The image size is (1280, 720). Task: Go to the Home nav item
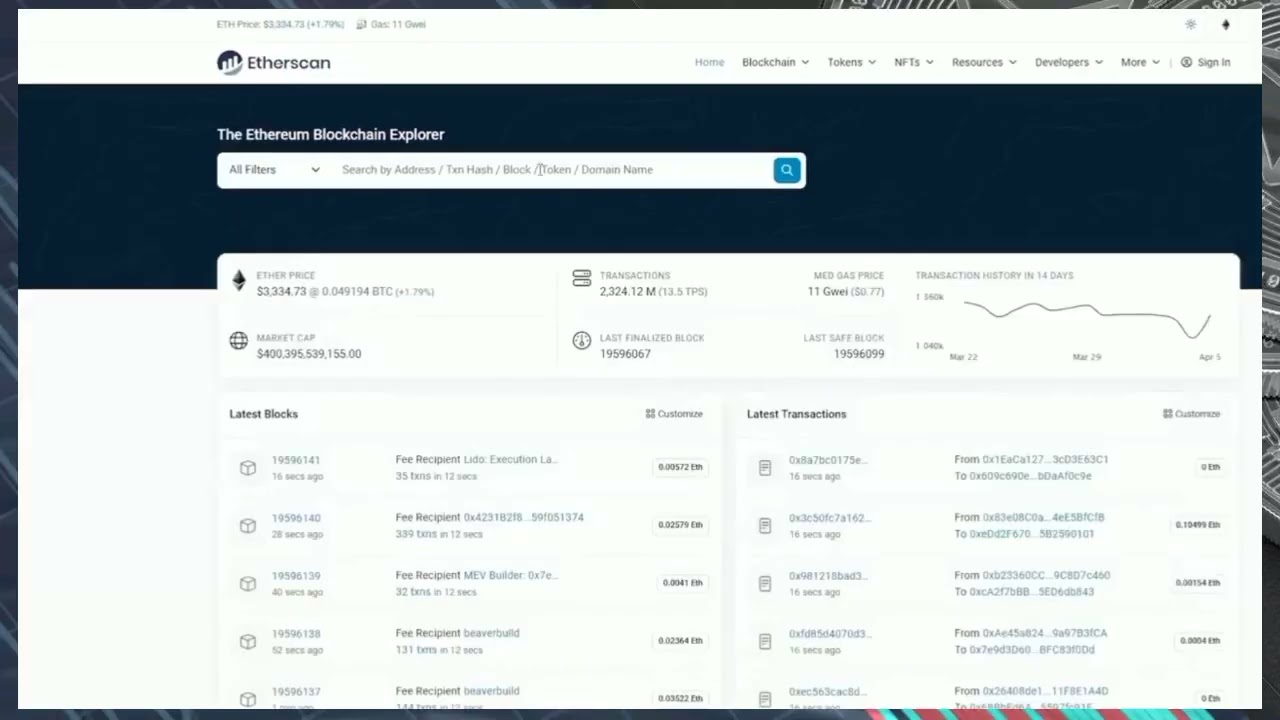(709, 62)
